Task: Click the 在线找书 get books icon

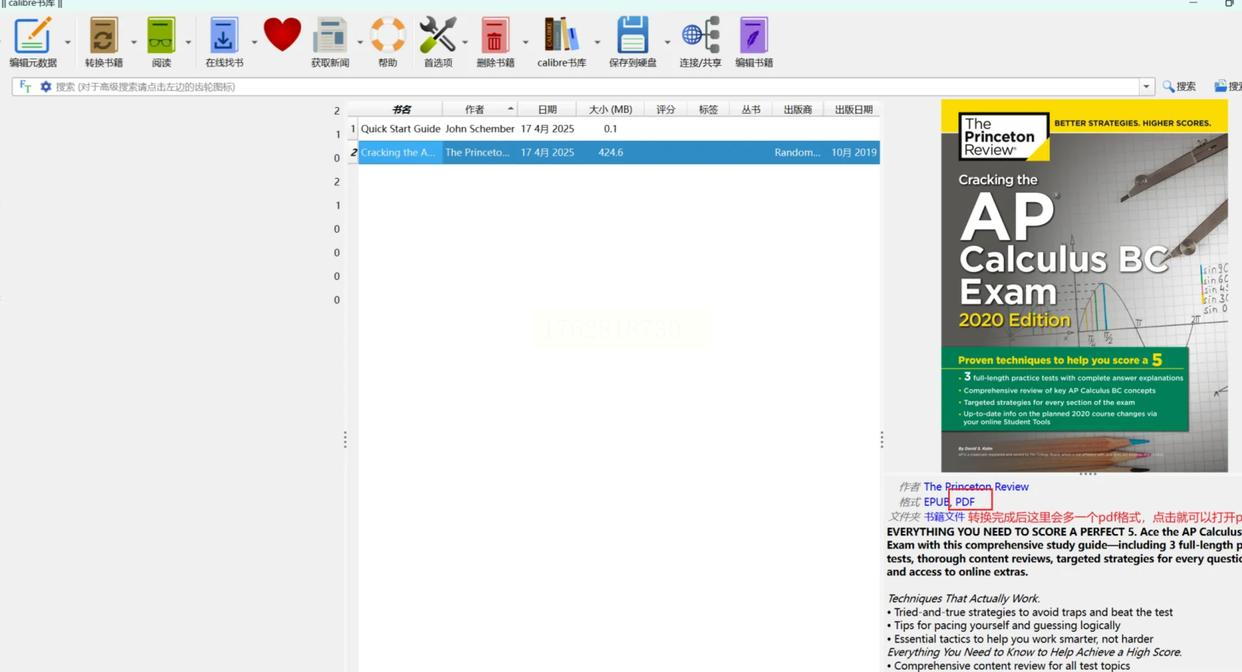Action: pyautogui.click(x=223, y=37)
